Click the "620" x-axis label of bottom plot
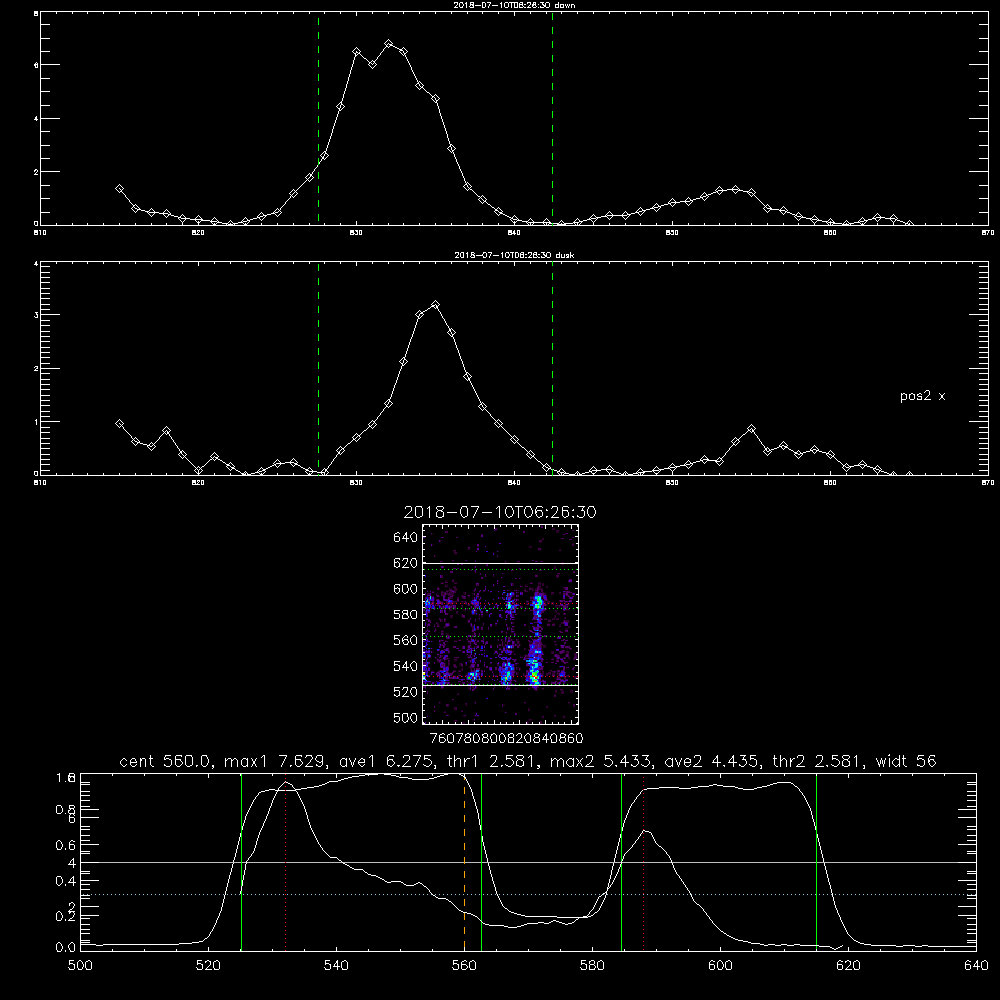The image size is (1000, 1000). tap(848, 966)
